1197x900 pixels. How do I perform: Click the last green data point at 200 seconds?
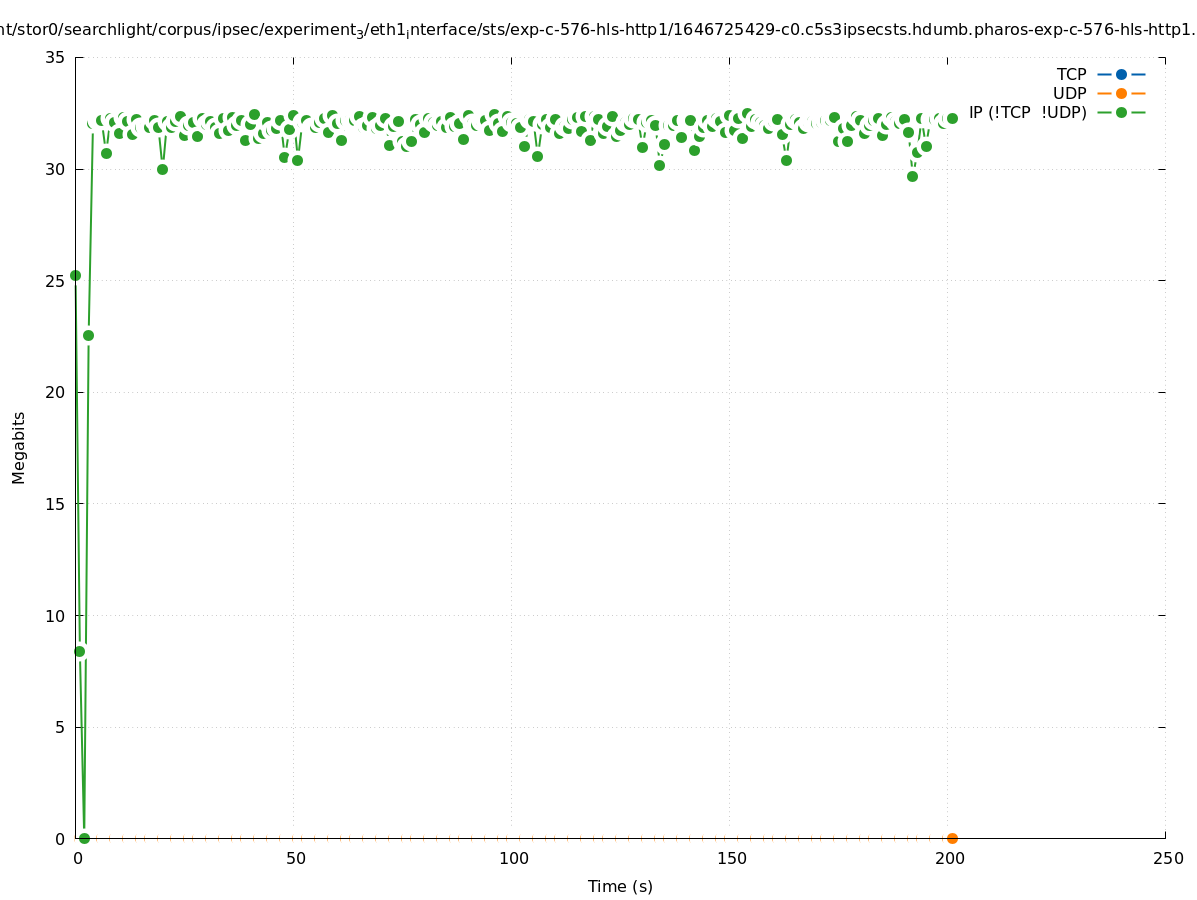[x=952, y=118]
